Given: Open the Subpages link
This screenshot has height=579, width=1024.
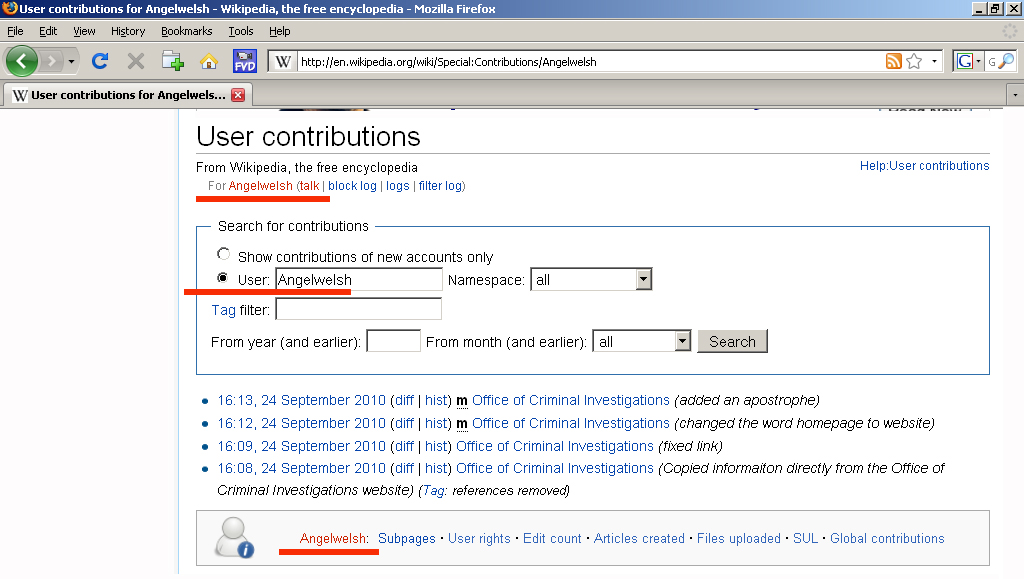Looking at the screenshot, I should 407,539.
